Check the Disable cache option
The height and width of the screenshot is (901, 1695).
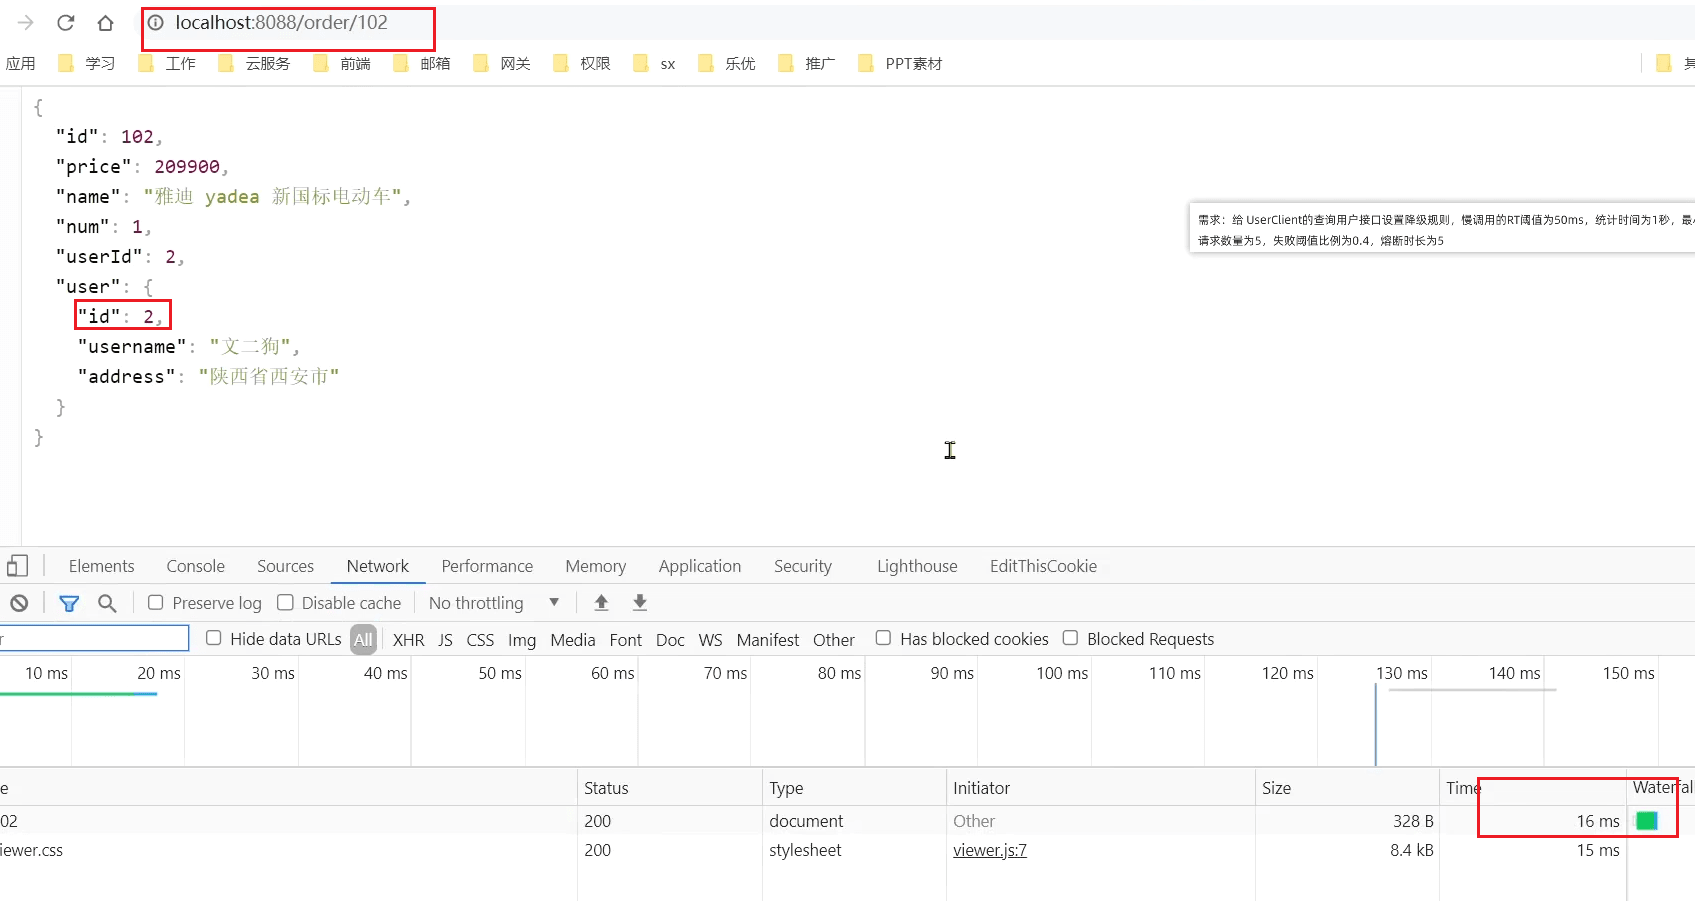pos(286,603)
